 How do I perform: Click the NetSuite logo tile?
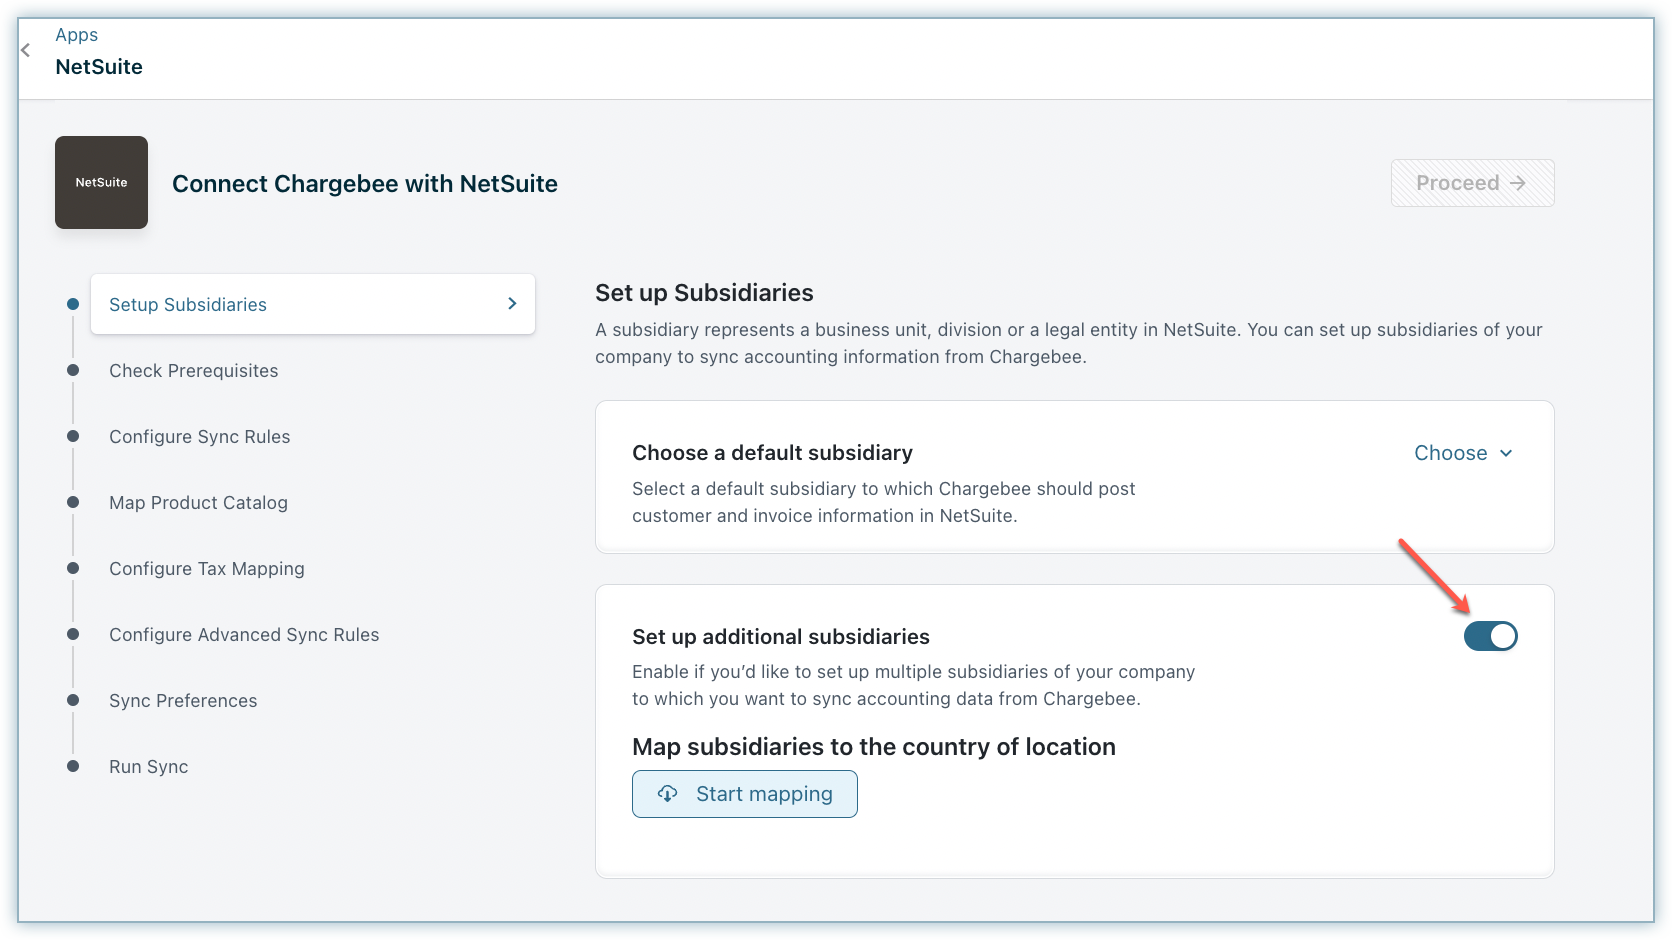(x=101, y=182)
